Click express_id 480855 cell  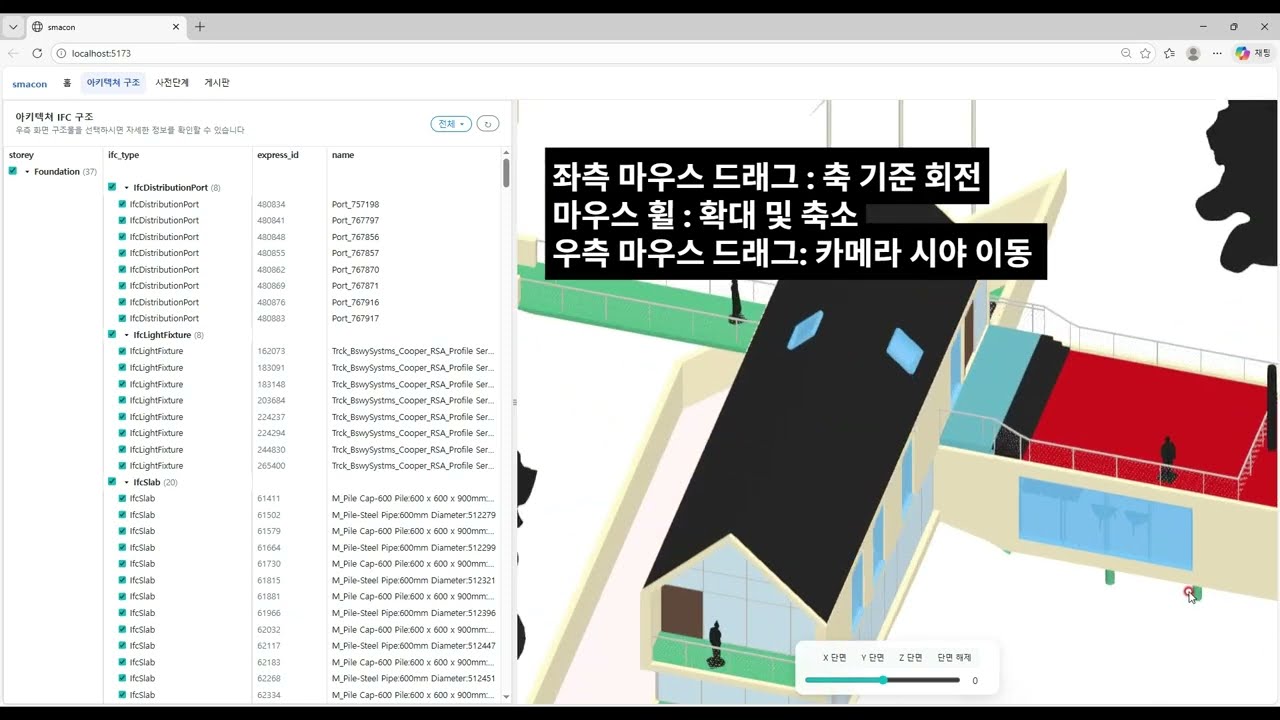271,253
